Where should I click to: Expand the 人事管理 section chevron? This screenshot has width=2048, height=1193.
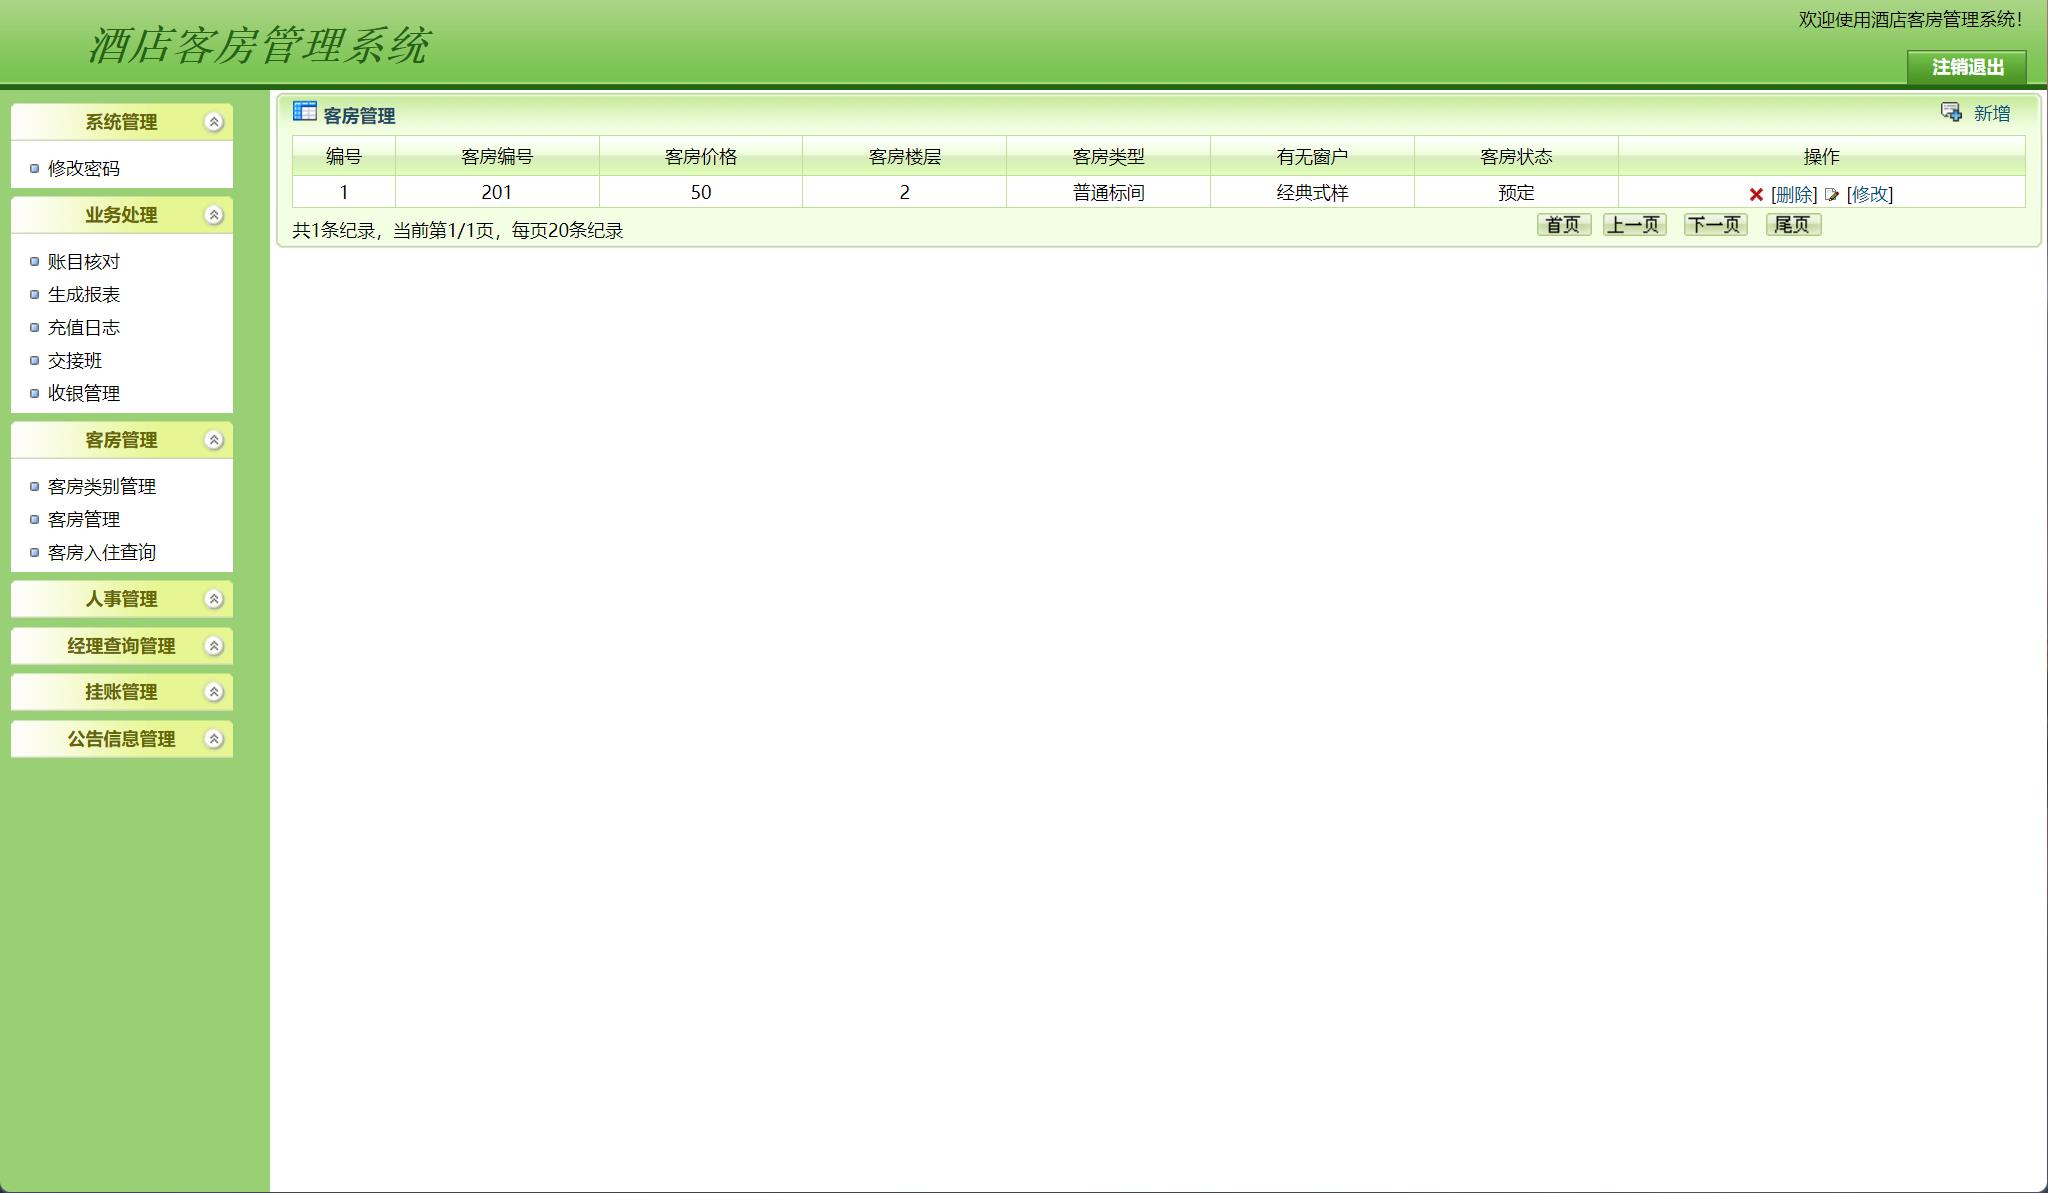pos(213,599)
